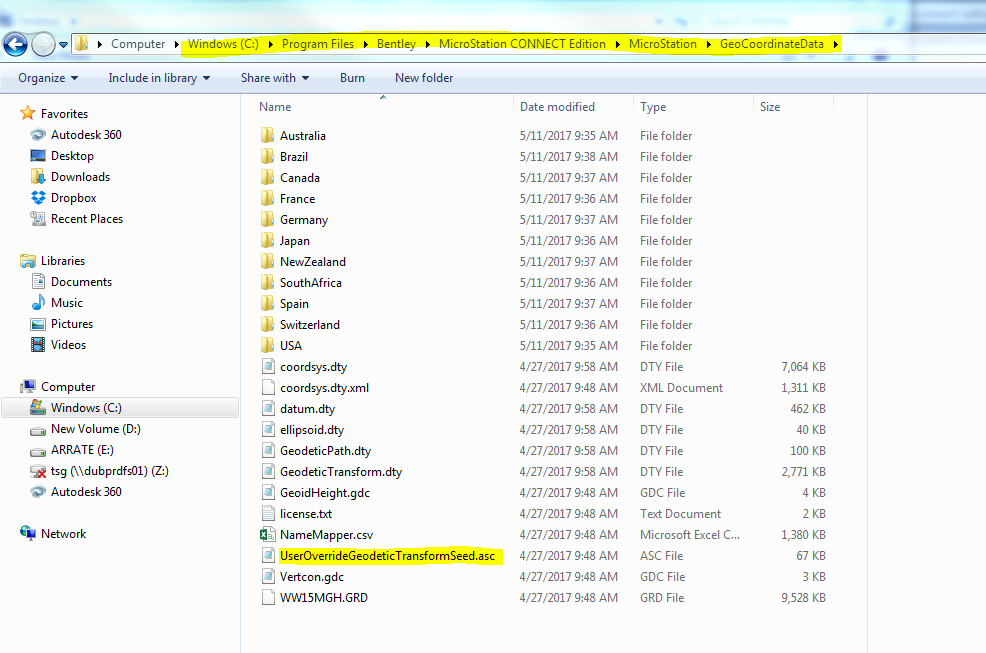Click the Burn toolbar command
Viewport: 986px width, 653px height.
(x=352, y=78)
